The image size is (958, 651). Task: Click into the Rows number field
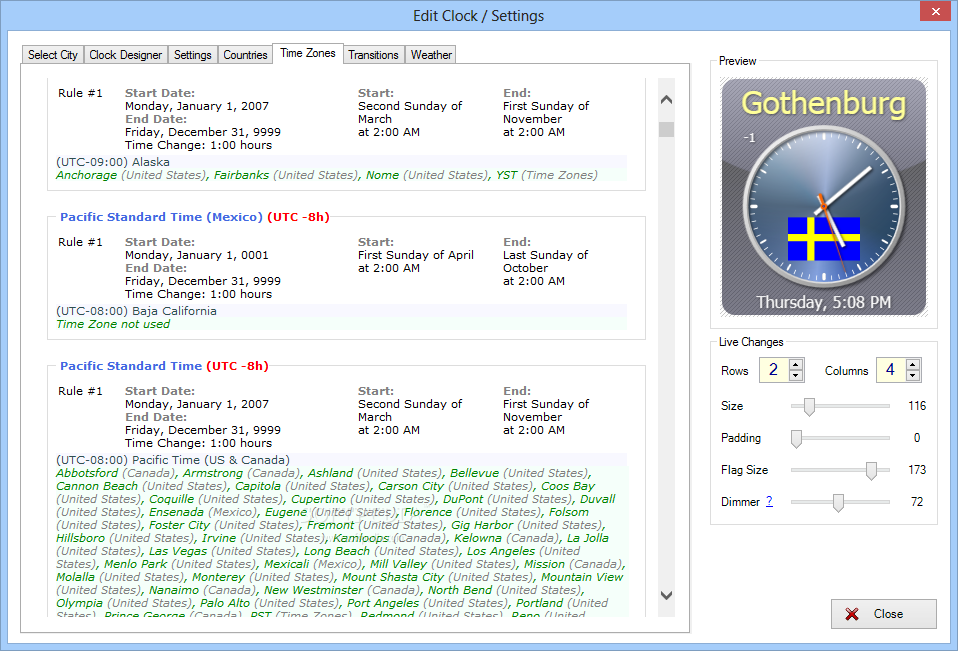coord(774,370)
